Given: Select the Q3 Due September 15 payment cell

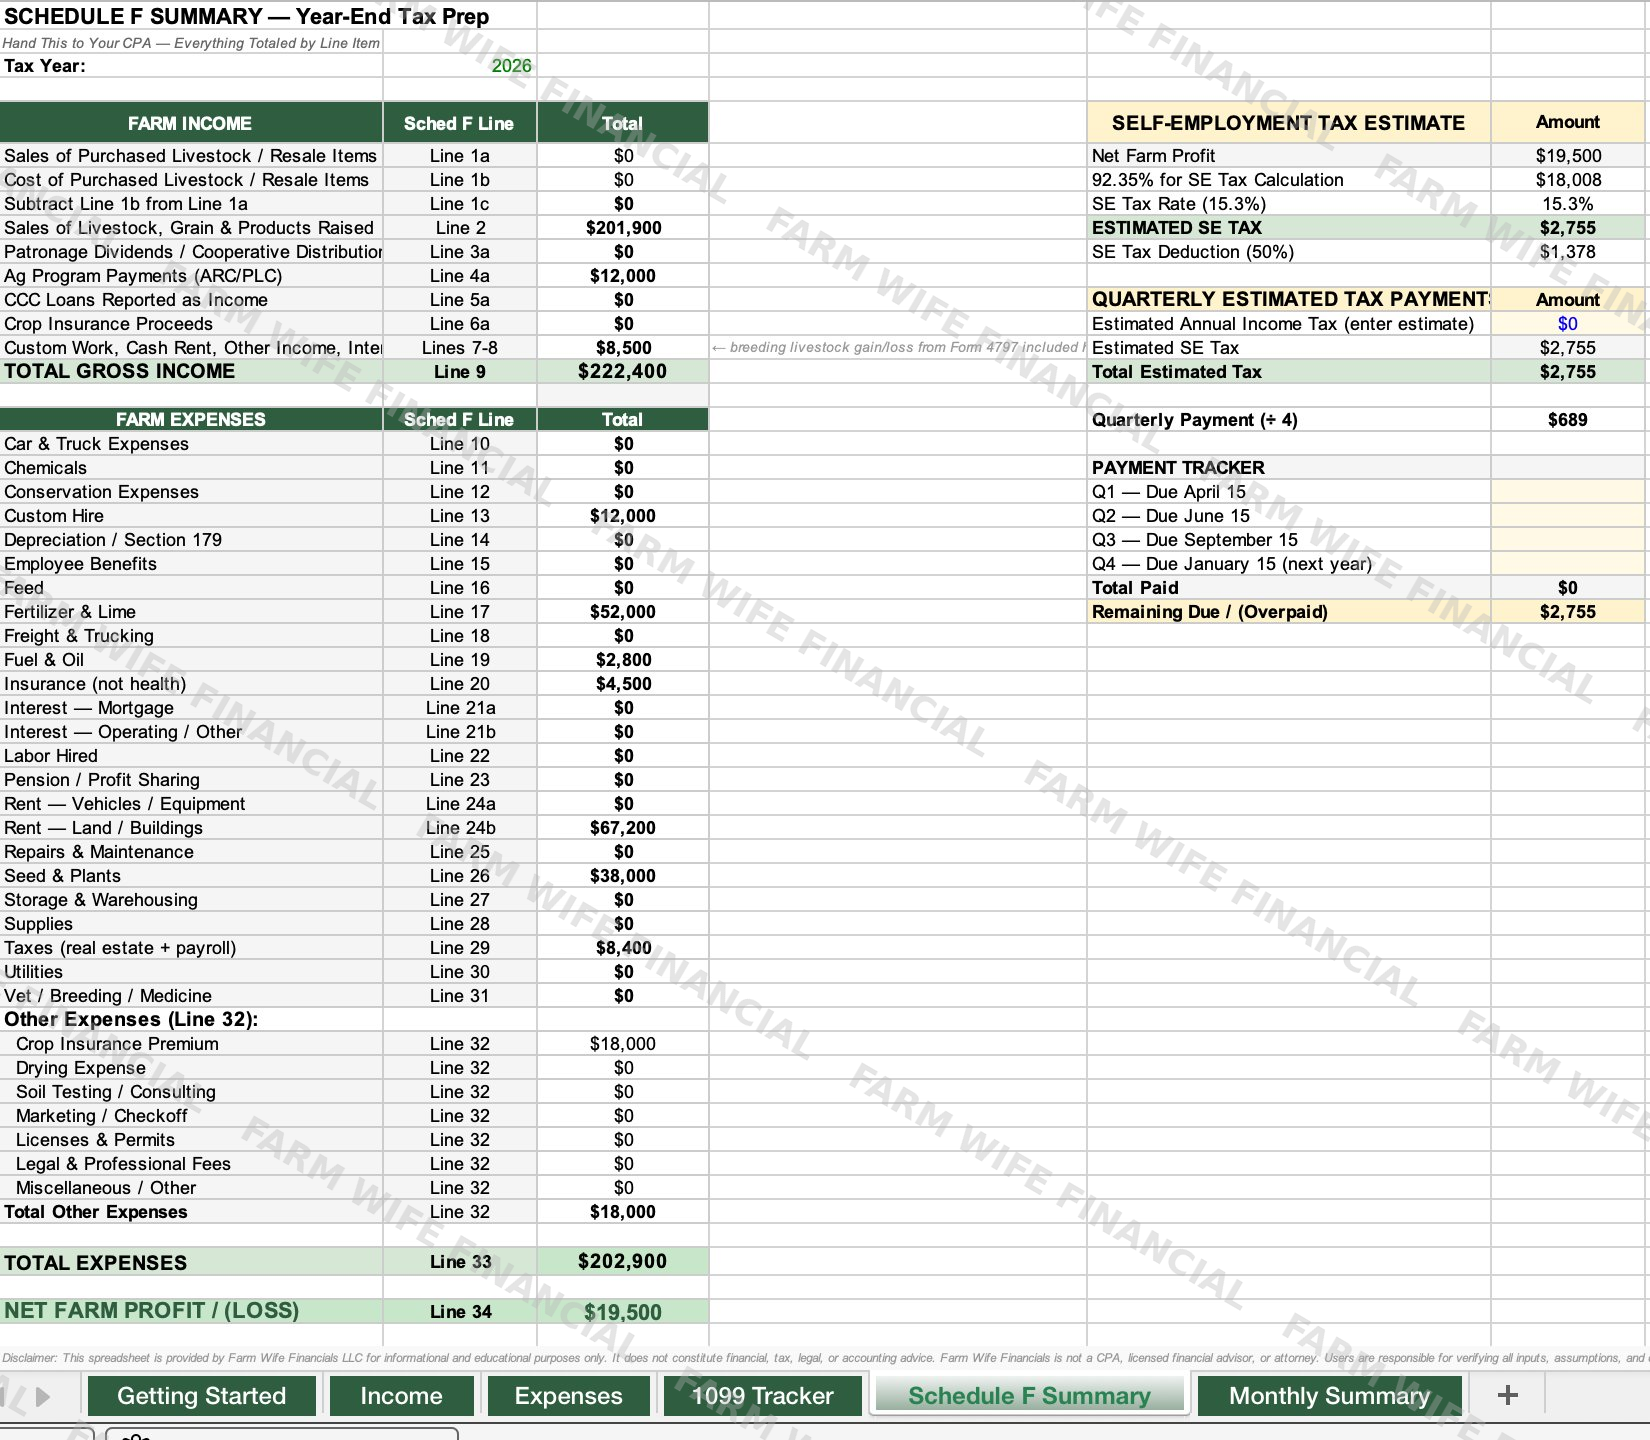Looking at the screenshot, I should [x=1567, y=540].
